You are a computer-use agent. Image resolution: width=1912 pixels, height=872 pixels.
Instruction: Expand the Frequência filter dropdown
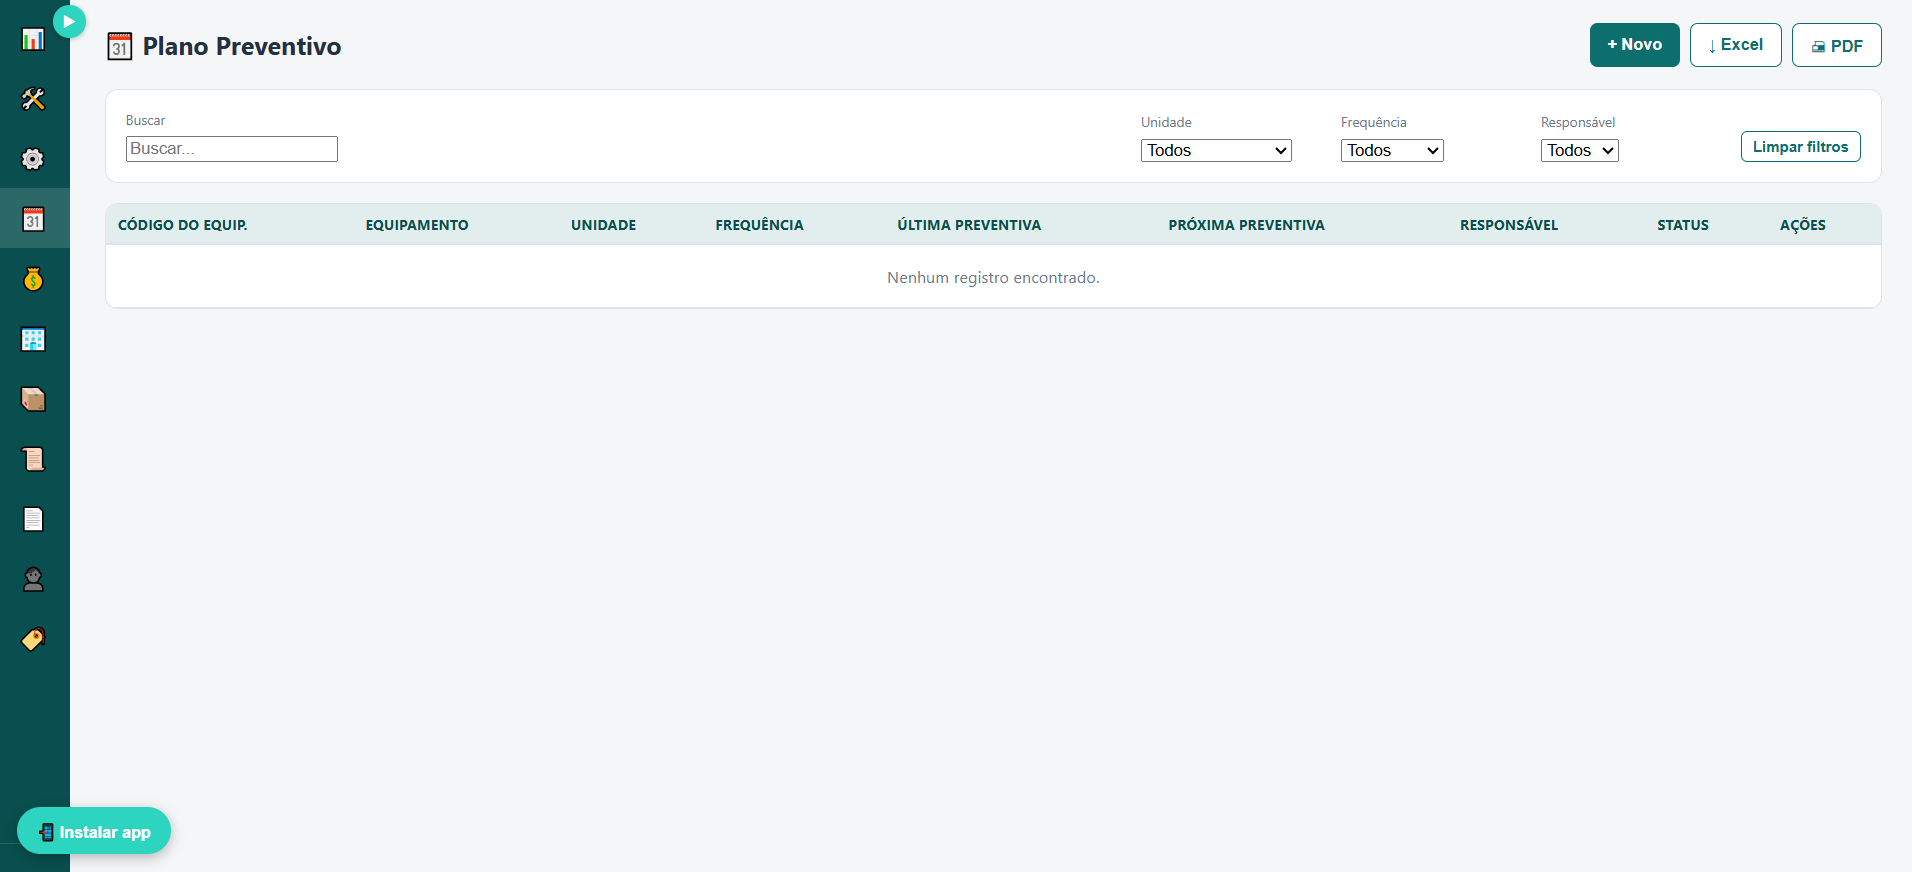pyautogui.click(x=1392, y=150)
